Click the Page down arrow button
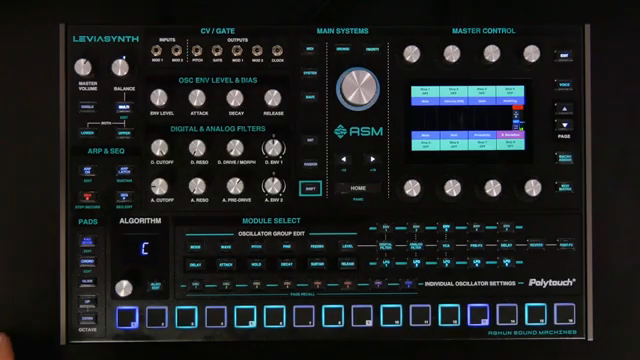The image size is (640, 360). [x=564, y=125]
